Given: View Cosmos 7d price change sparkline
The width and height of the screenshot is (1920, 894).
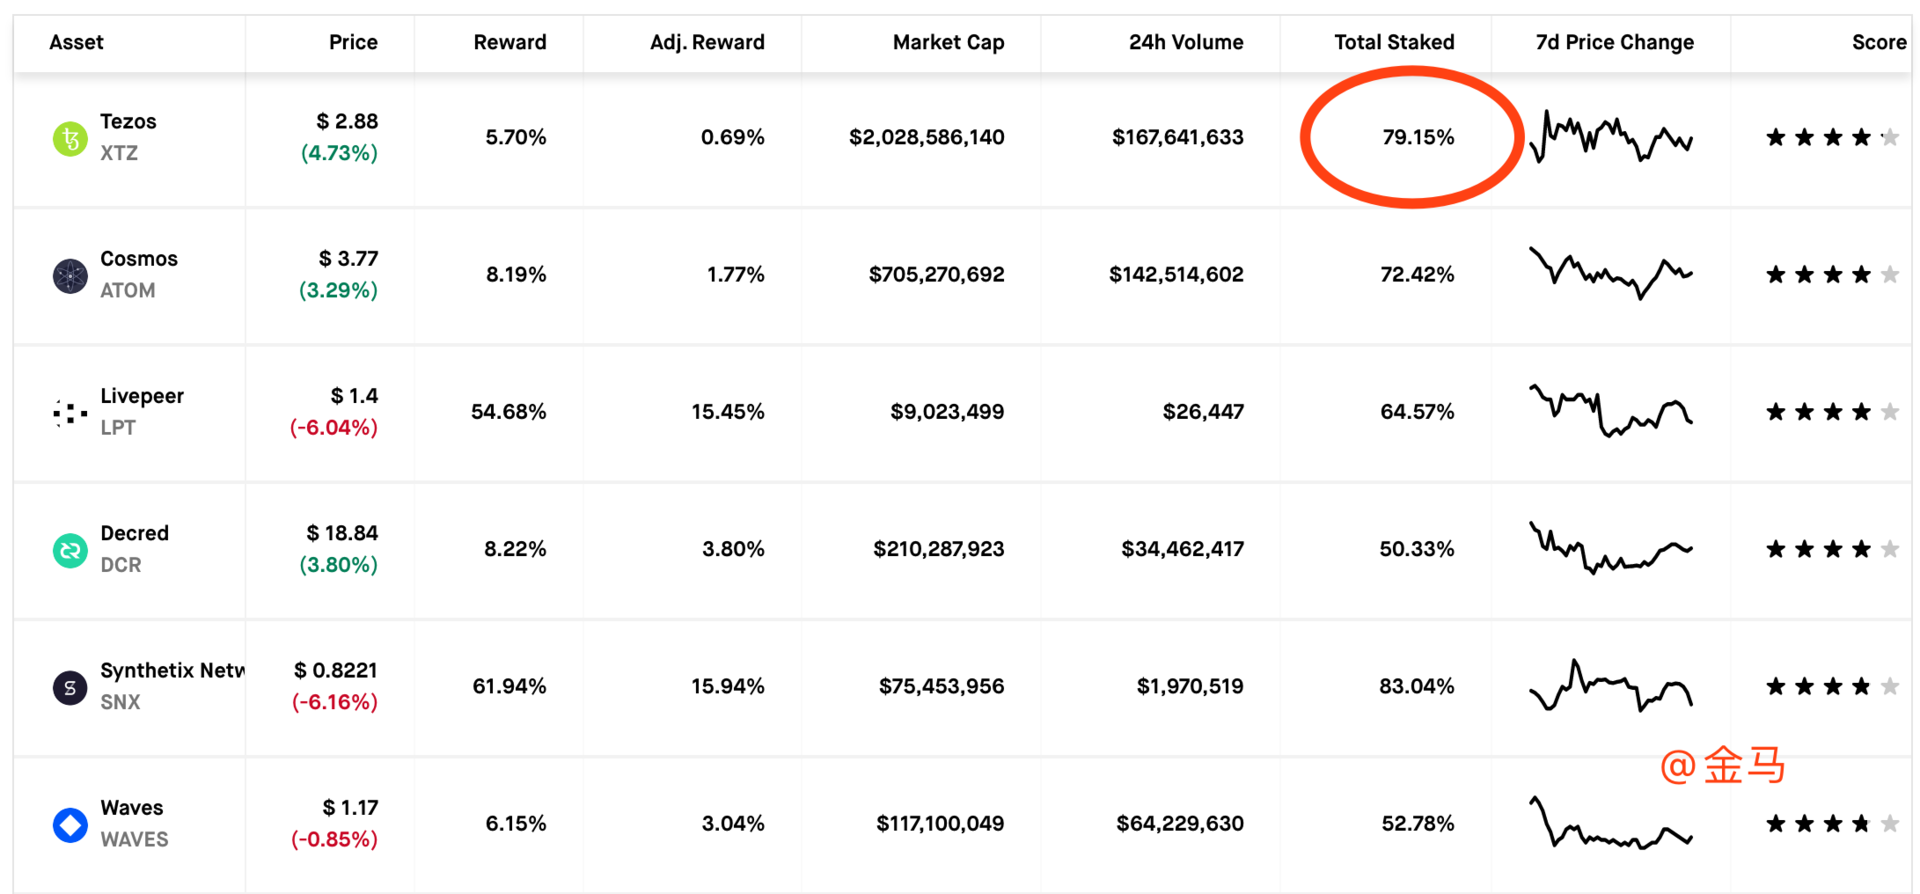Looking at the screenshot, I should (1610, 273).
